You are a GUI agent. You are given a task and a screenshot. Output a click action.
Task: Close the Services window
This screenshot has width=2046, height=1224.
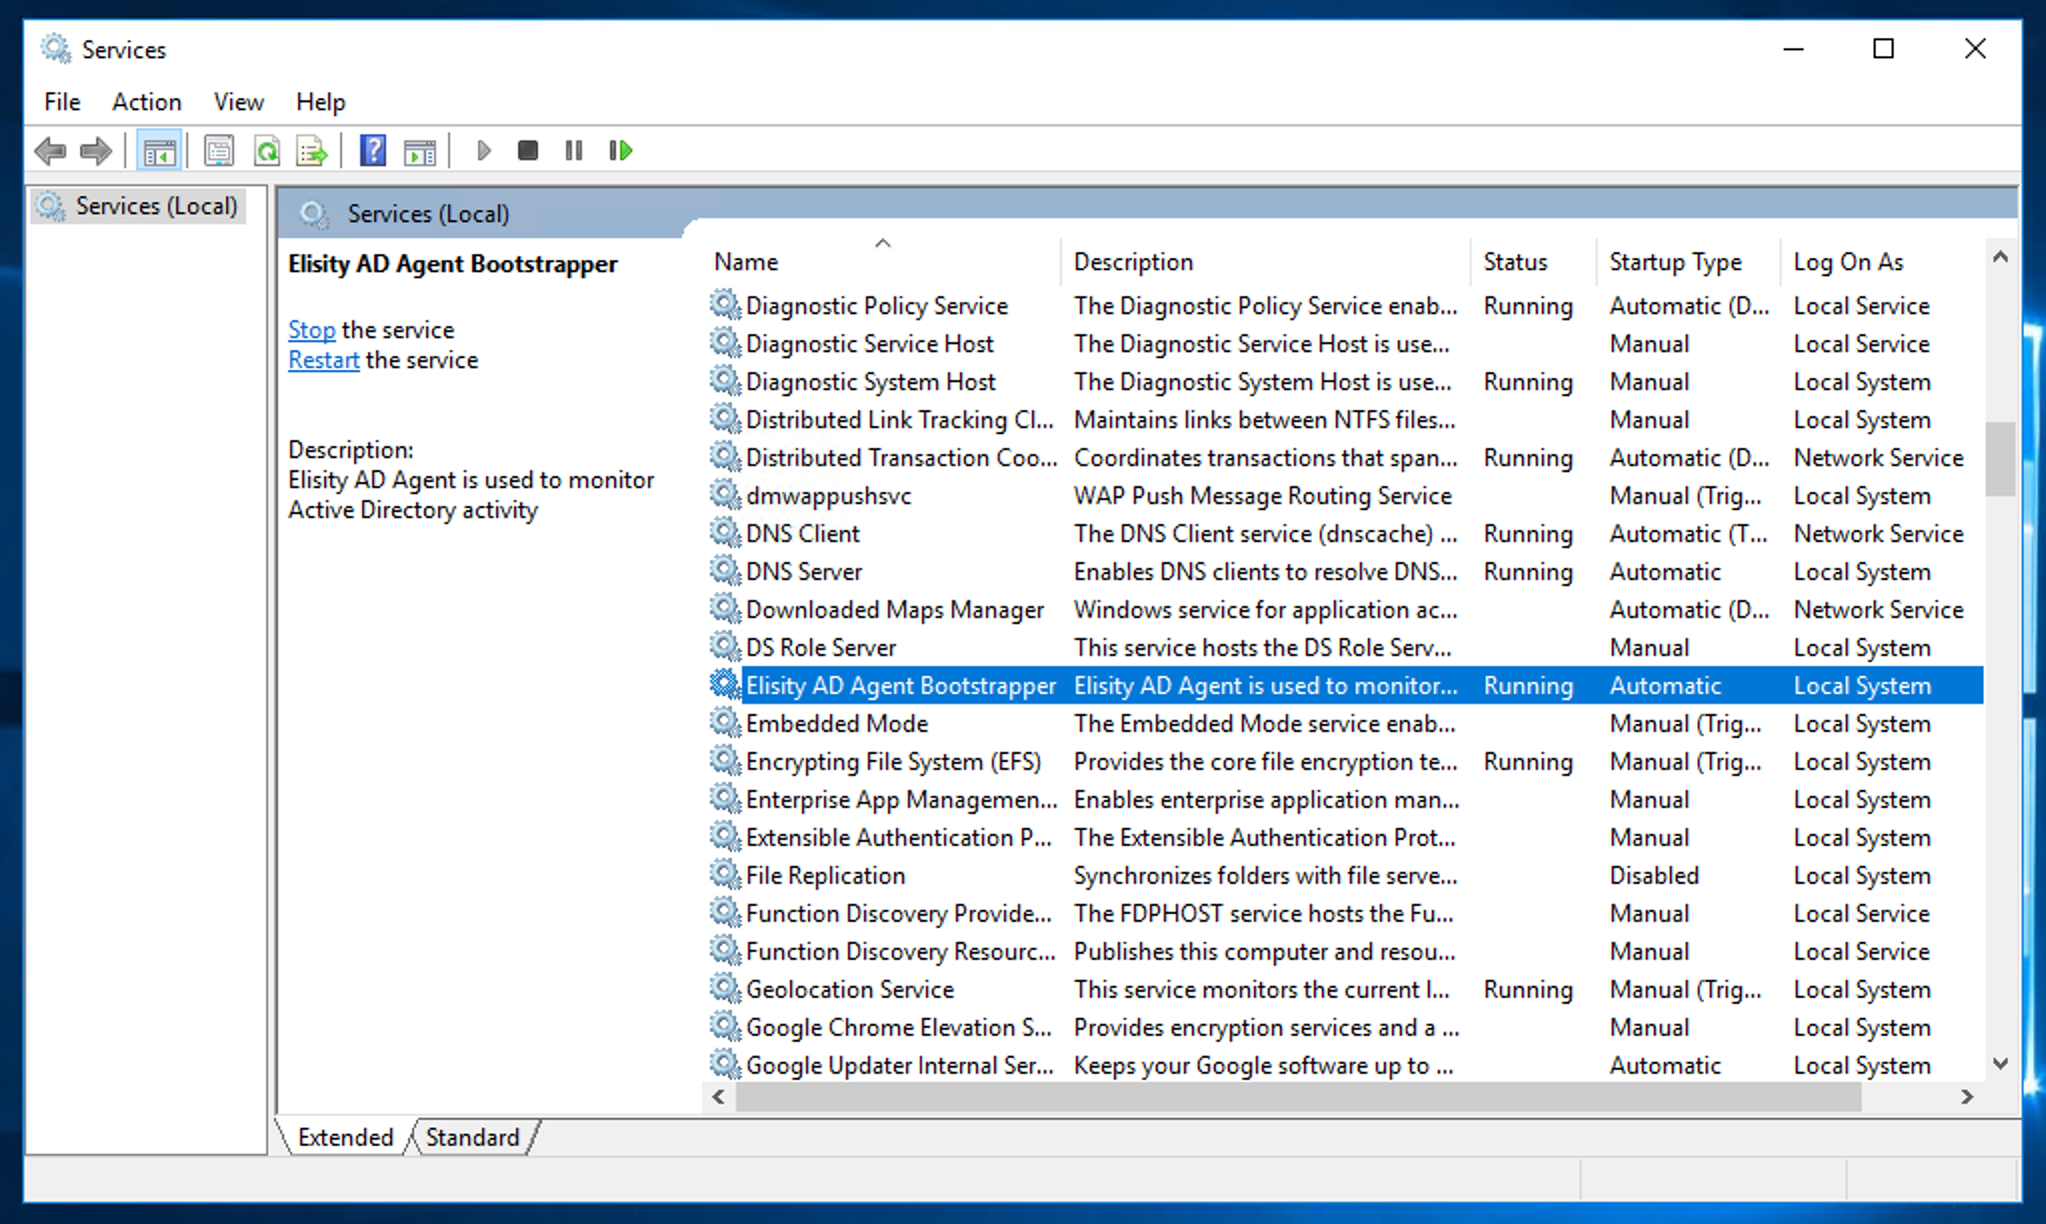coord(1975,48)
